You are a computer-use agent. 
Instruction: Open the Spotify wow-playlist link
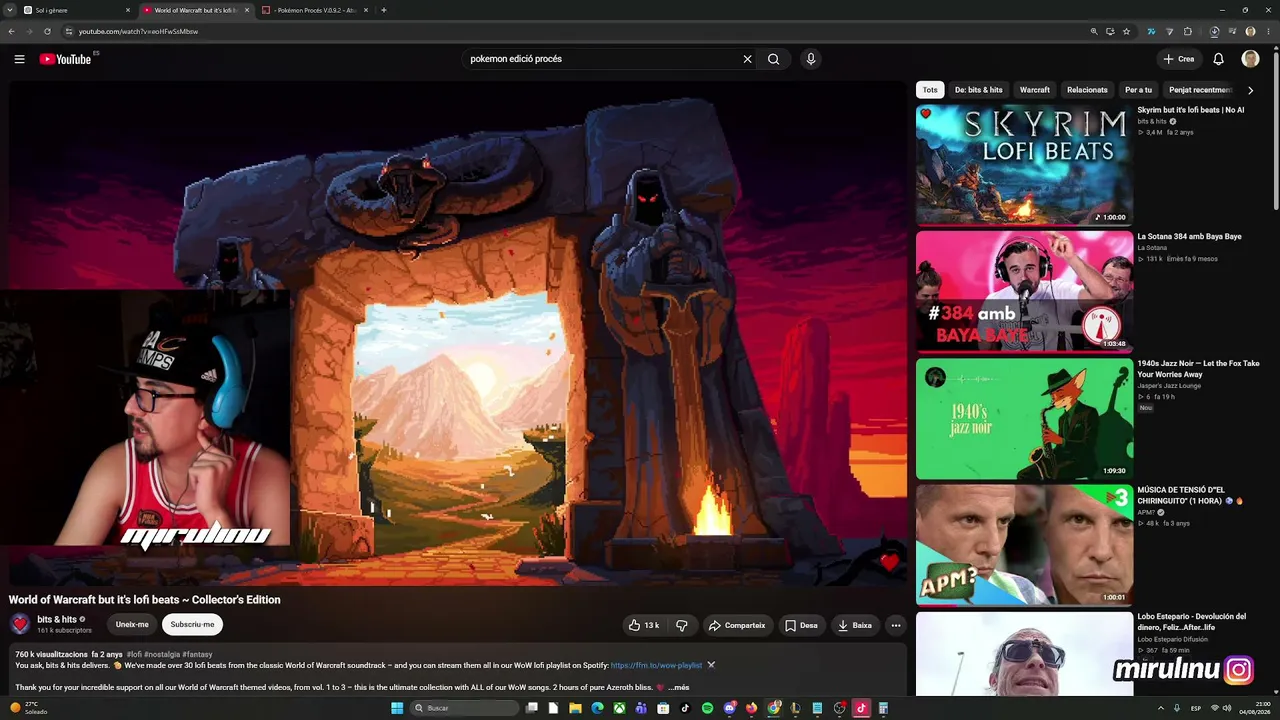point(656,665)
